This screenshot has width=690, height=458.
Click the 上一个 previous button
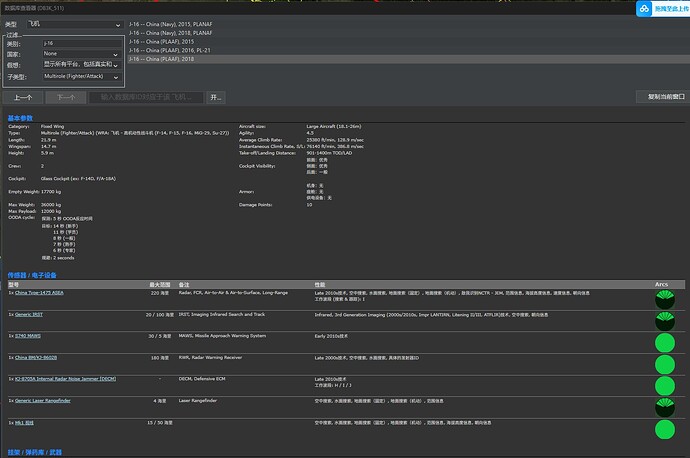click(x=21, y=98)
